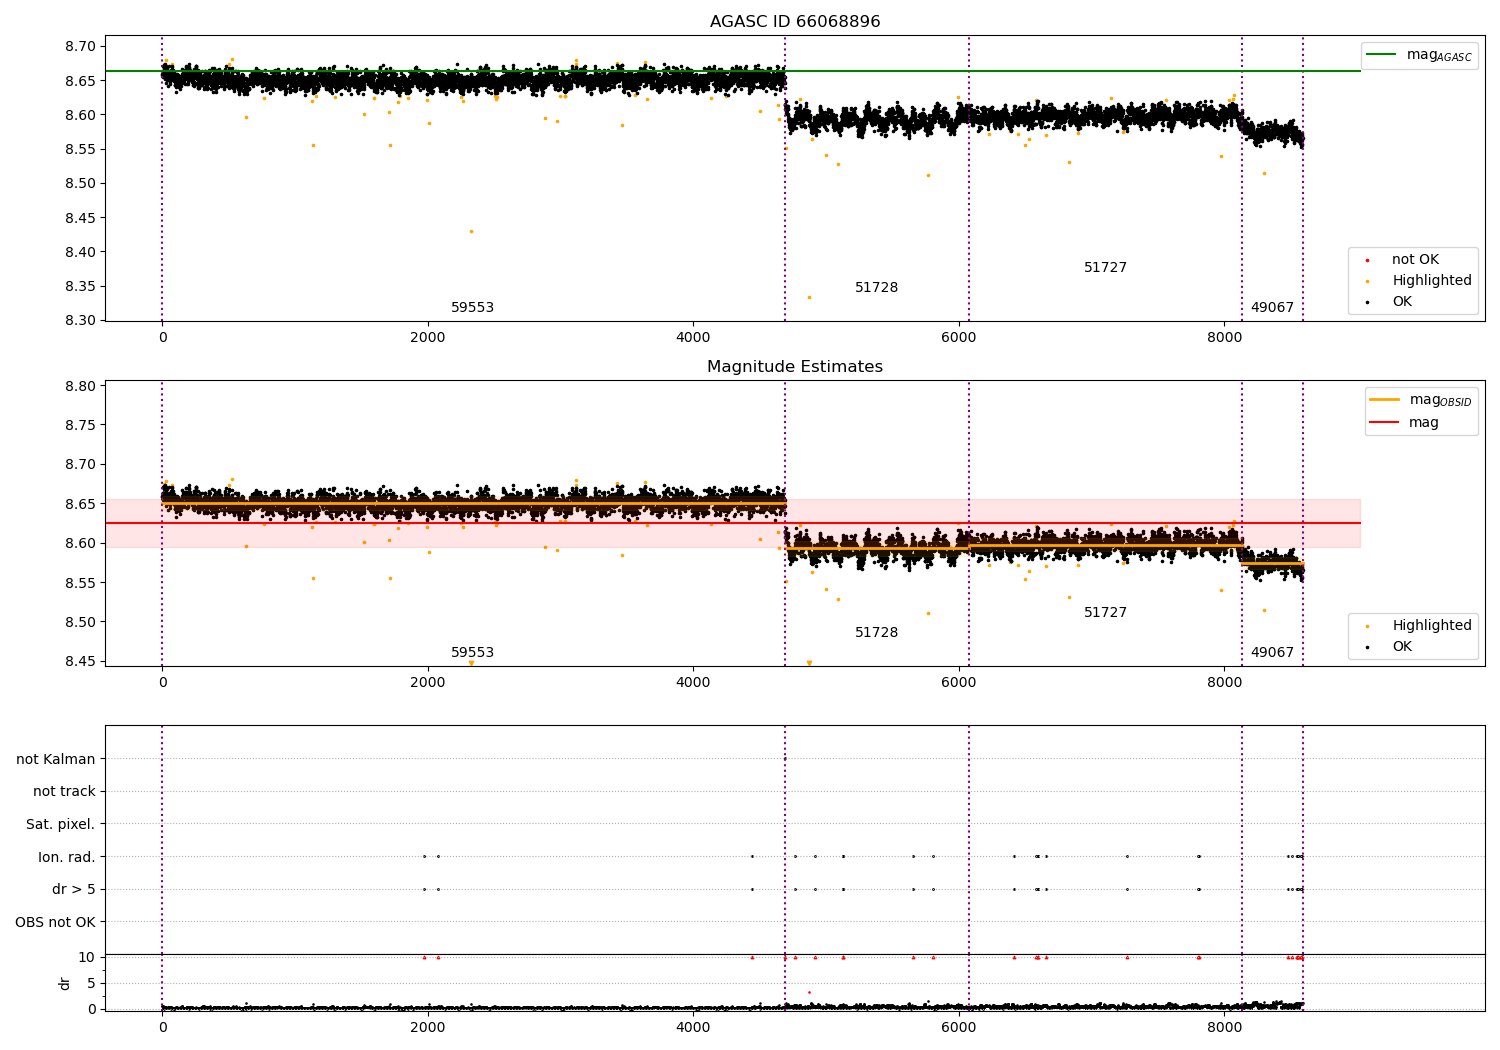The image size is (1500, 1050).
Task: Click the mag AGASC legend label in the top plot
Action: pyautogui.click(x=1439, y=55)
